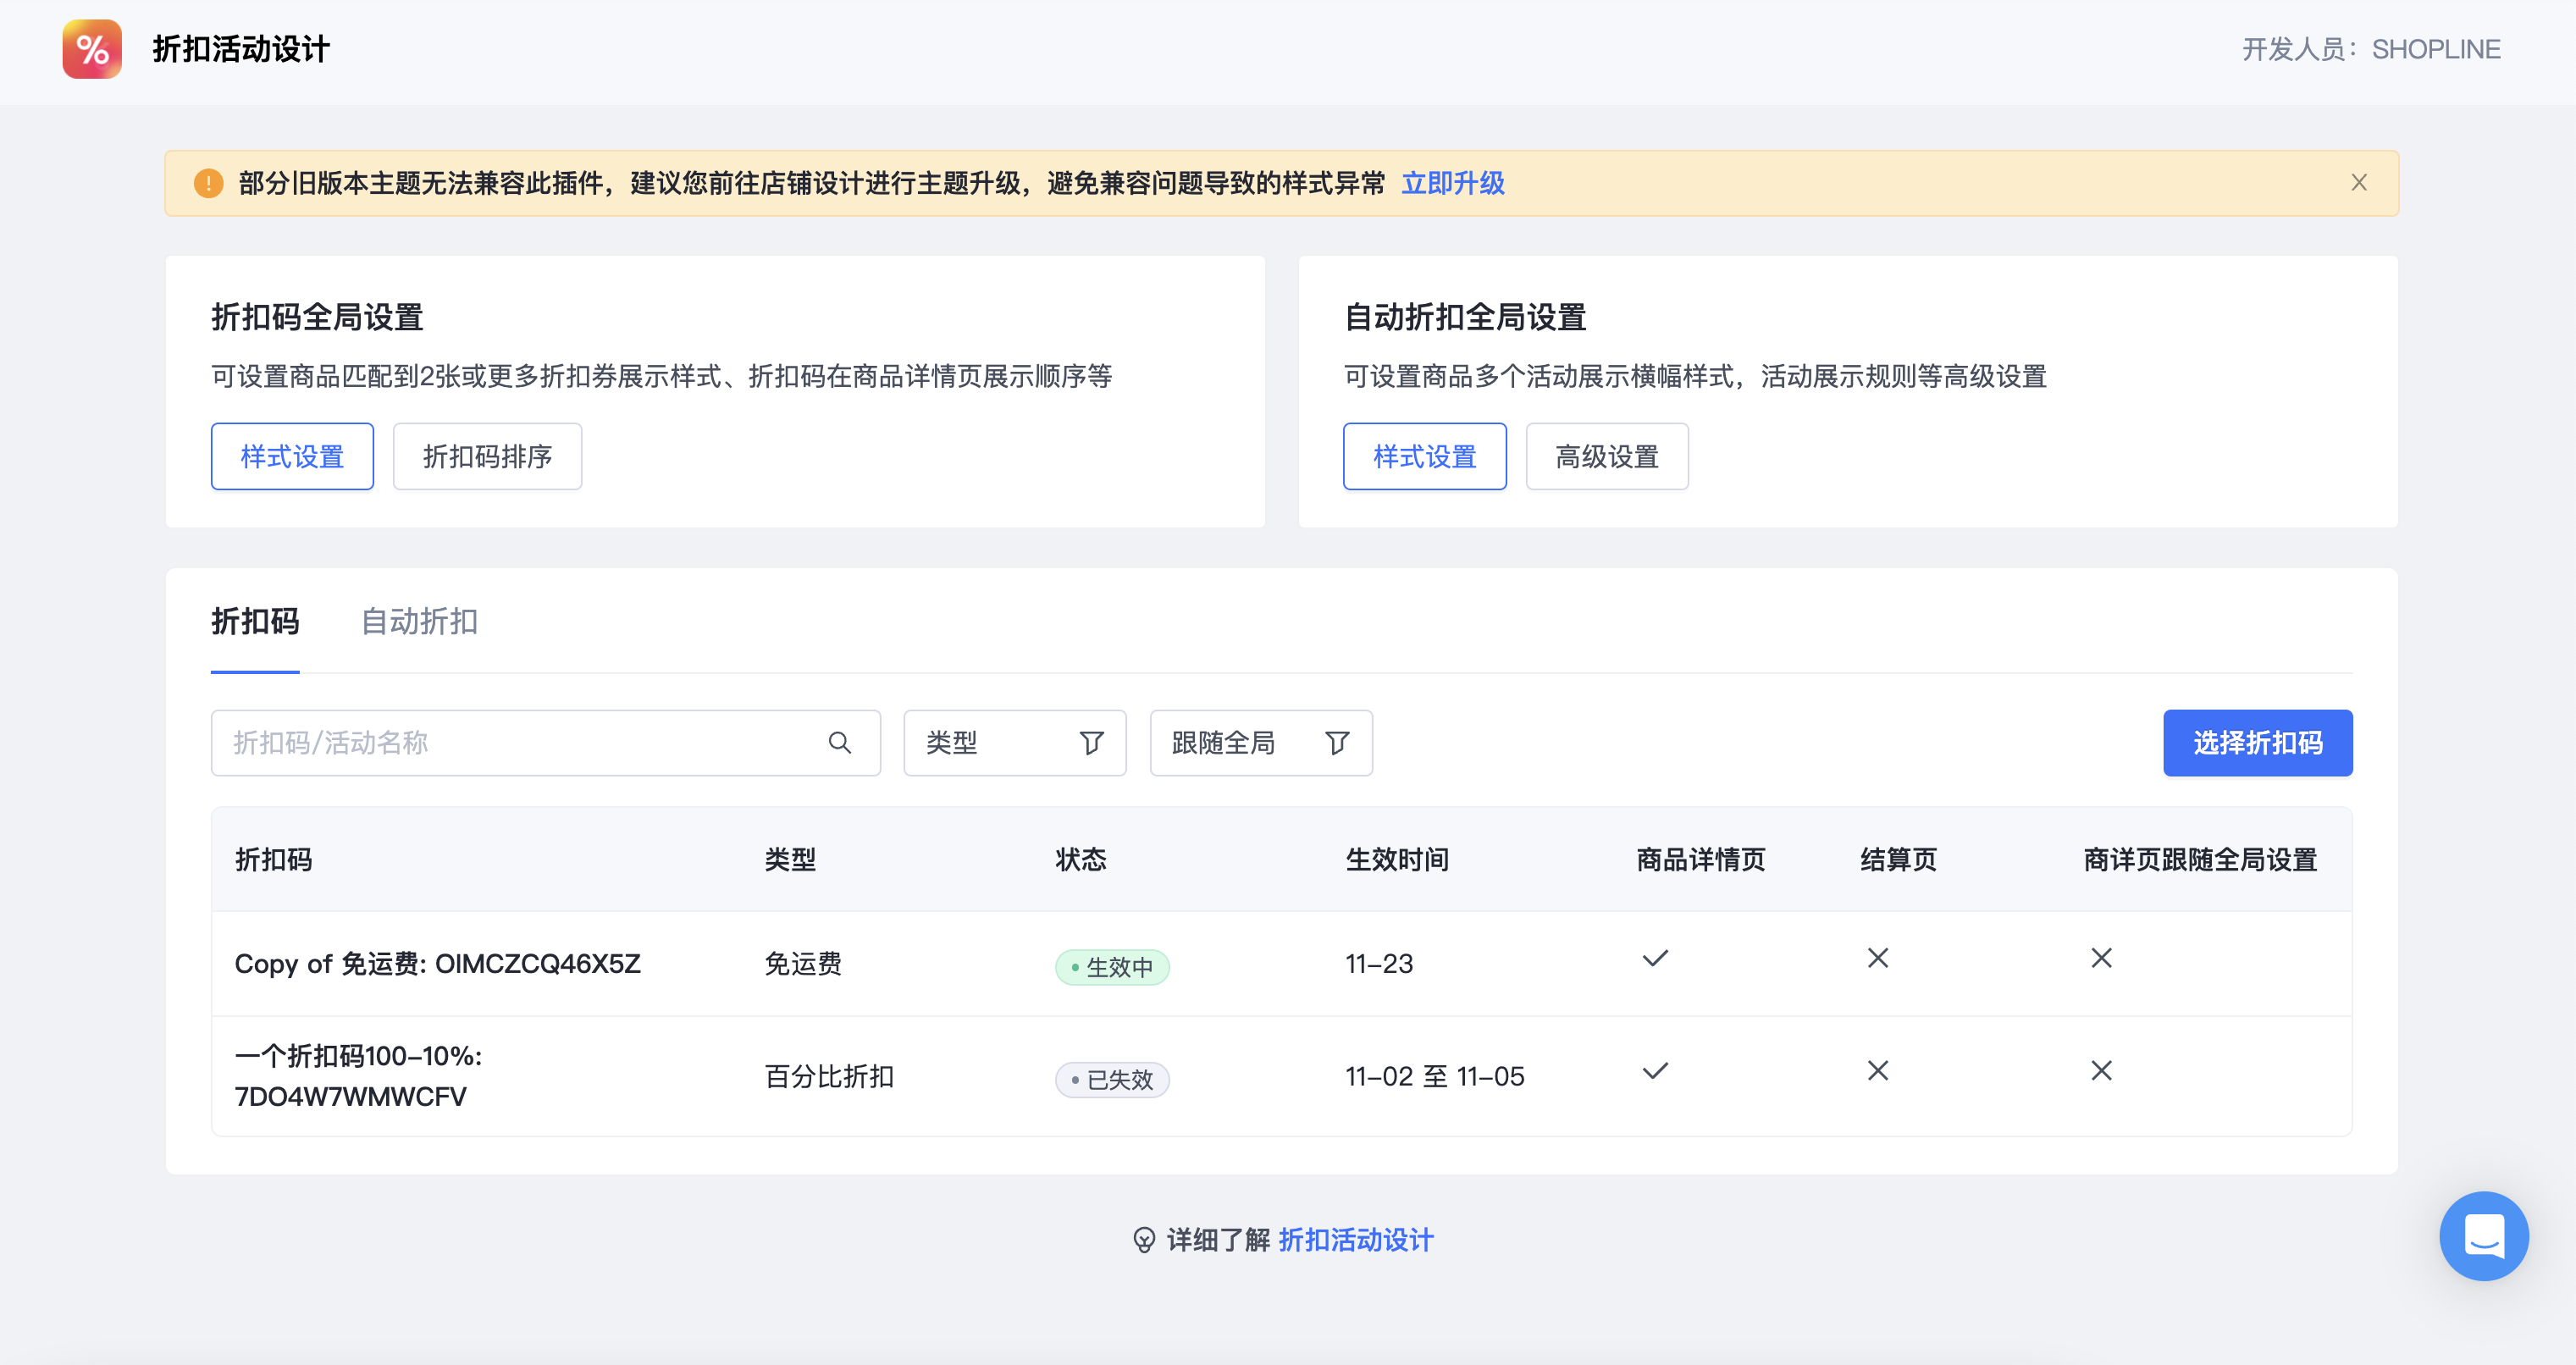
Task: Open 折扣码排序 sorting settings
Action: tap(487, 457)
